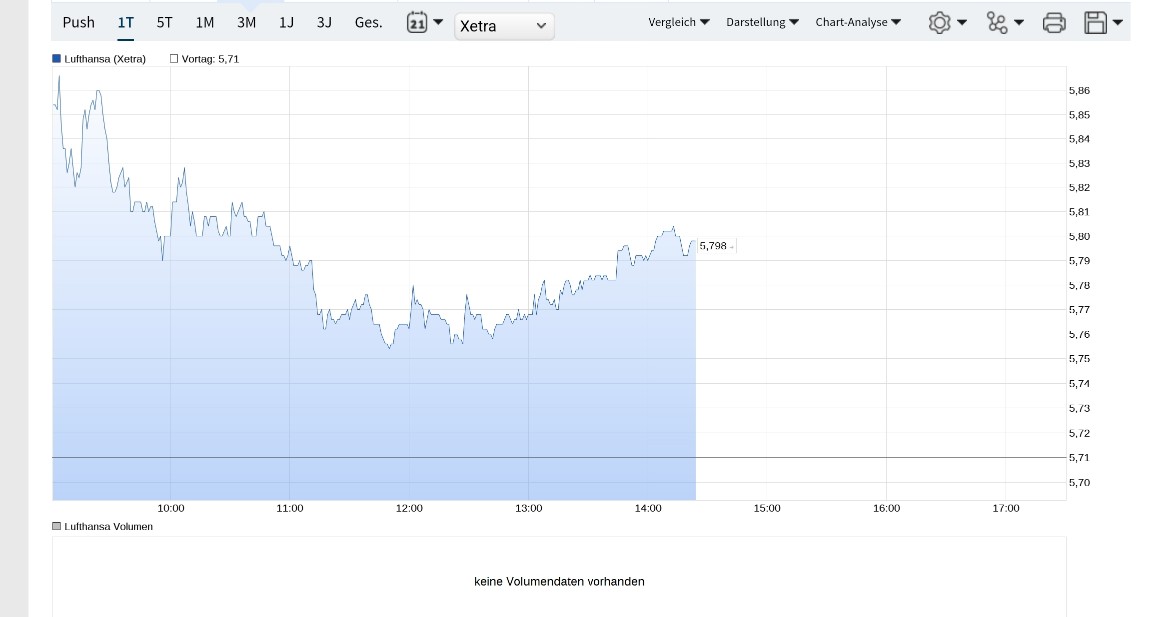The width and height of the screenshot is (1150, 617).
Task: Switch chart to 3M period
Action: 246,22
